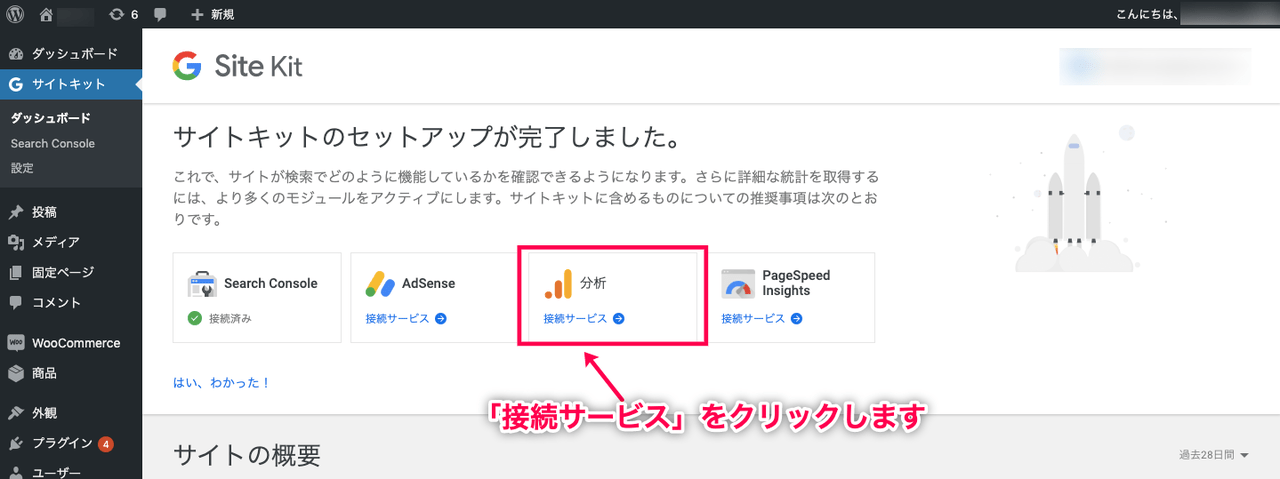Screen dimensions: 1280x479
Task: Click the media icon next to メディア
Action: [x=16, y=242]
